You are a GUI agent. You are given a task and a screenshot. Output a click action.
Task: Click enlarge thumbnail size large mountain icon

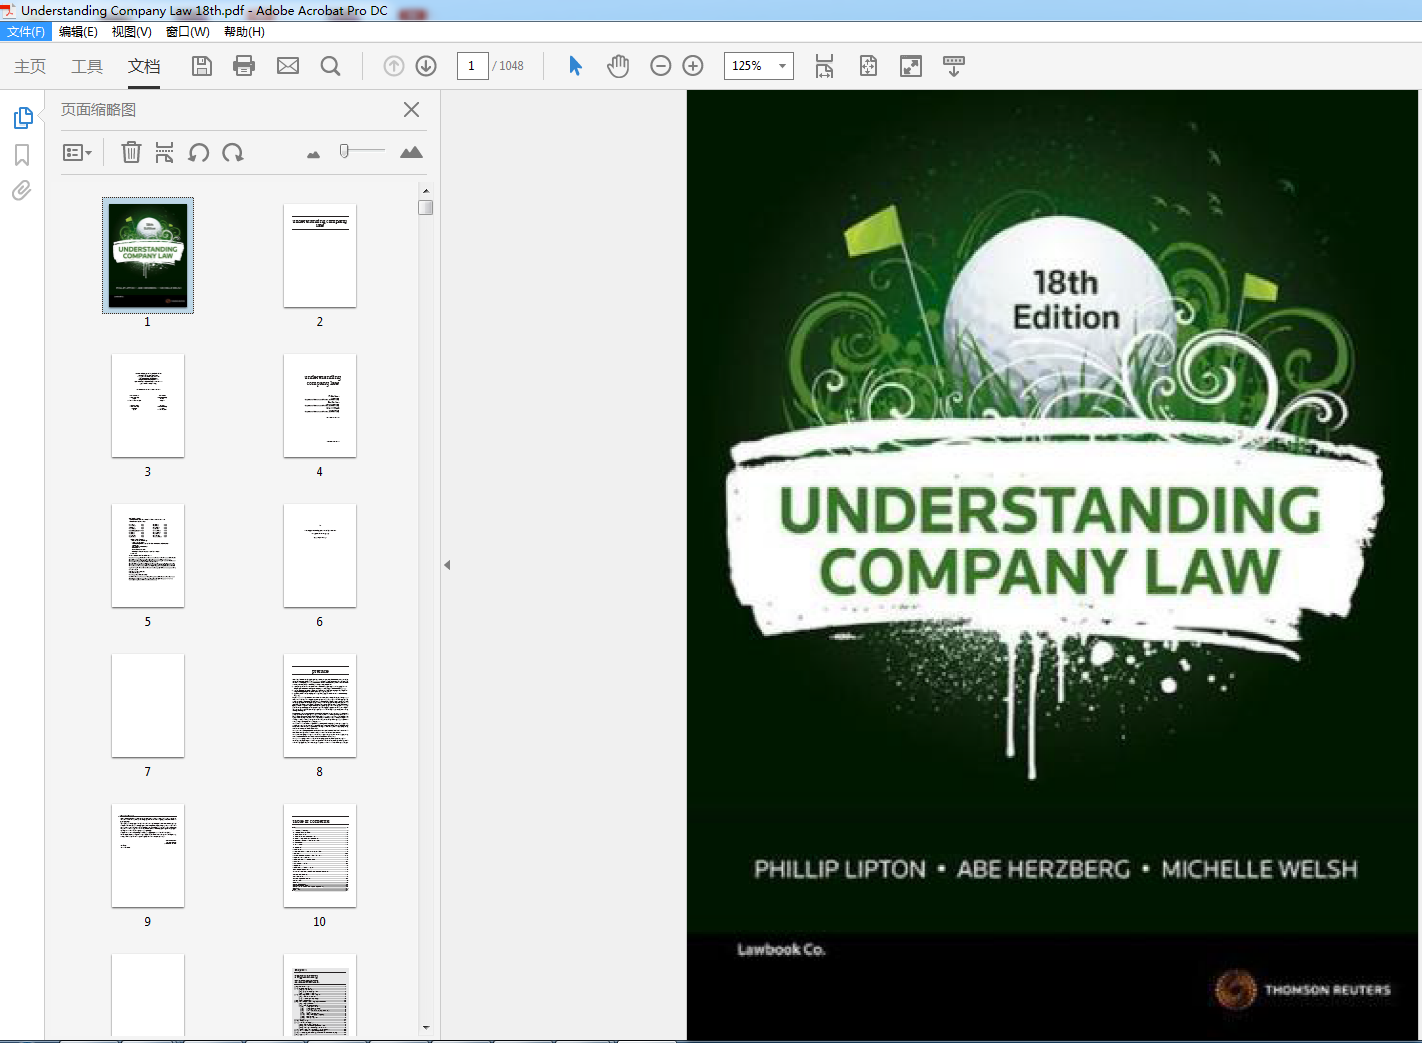(x=411, y=152)
